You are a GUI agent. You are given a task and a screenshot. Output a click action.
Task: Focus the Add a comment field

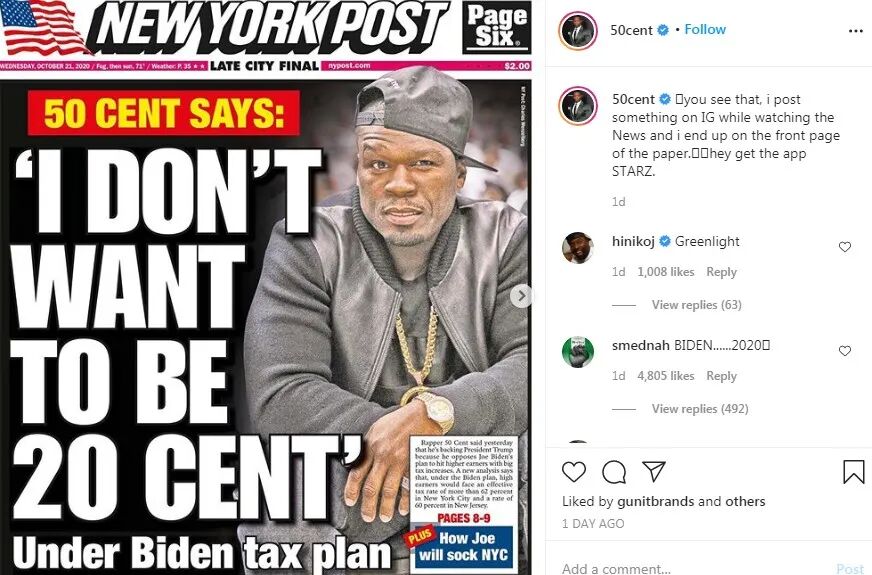(x=695, y=568)
